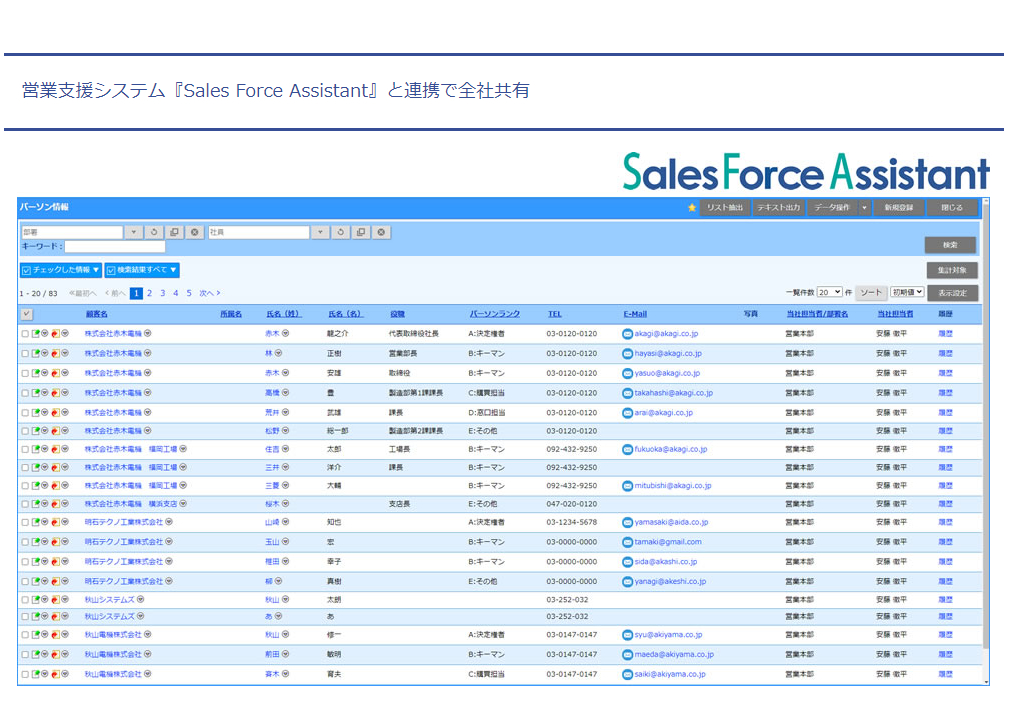Open the 履歴 link in akagi@akagi.co.jp row

click(x=945, y=334)
